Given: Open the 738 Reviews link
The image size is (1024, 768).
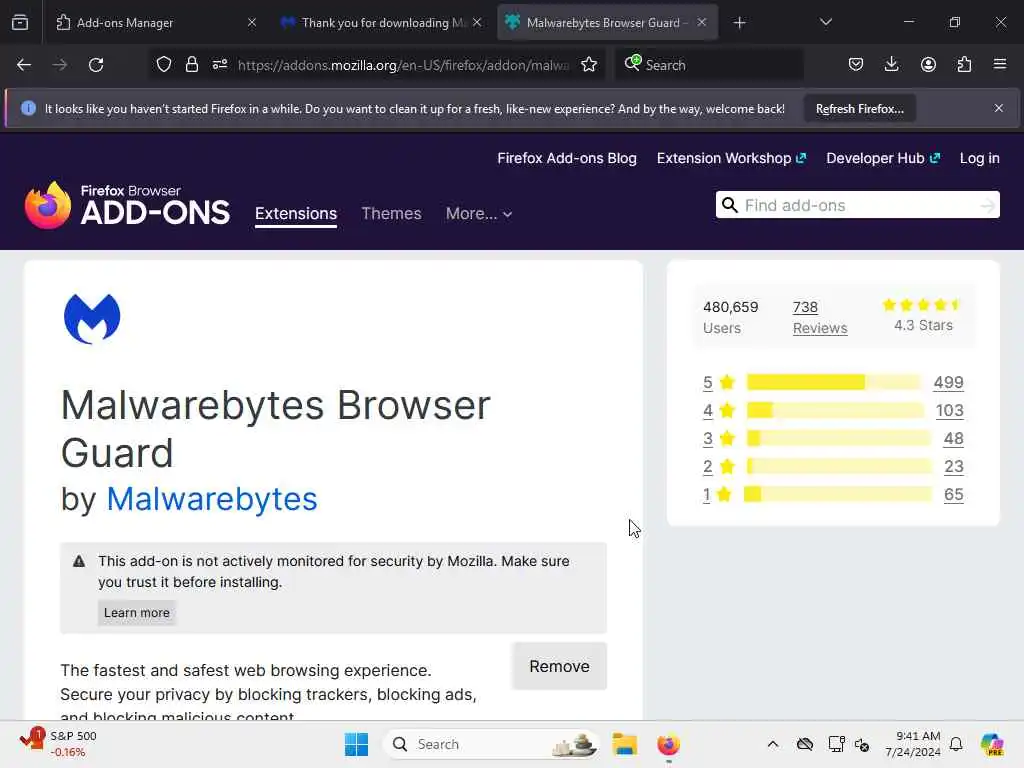Looking at the screenshot, I should [x=820, y=317].
